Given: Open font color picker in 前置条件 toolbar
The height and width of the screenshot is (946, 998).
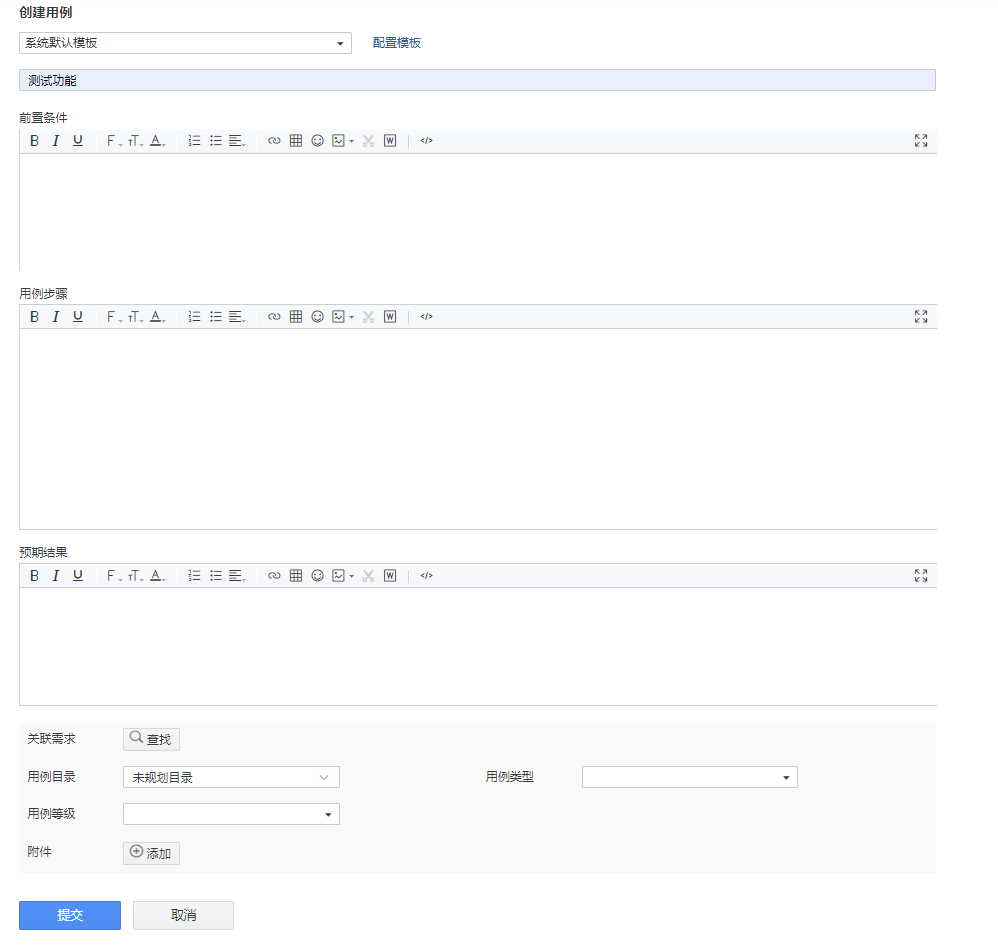Looking at the screenshot, I should pyautogui.click(x=157, y=141).
